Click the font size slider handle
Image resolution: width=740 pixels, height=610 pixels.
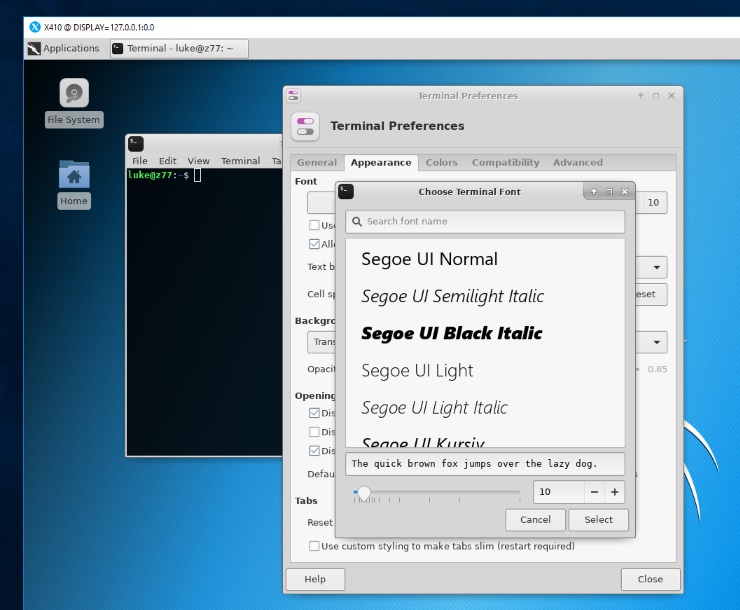[x=364, y=492]
